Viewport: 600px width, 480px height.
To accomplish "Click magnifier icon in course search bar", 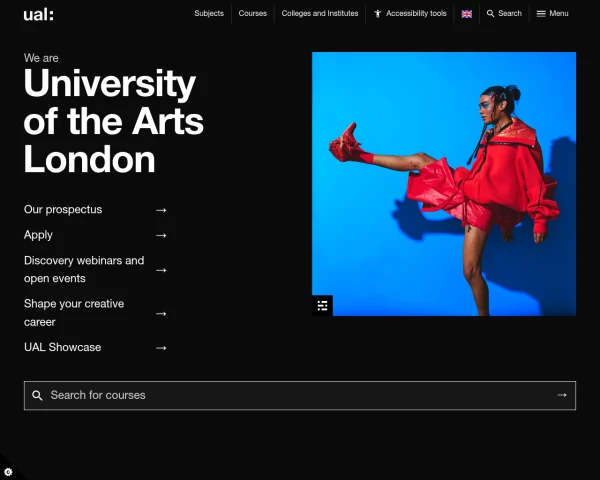I will pyautogui.click(x=37, y=395).
